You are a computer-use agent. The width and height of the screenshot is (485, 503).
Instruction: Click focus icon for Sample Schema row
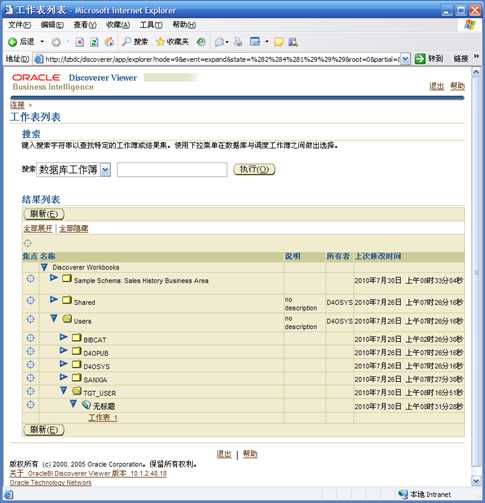(30, 279)
